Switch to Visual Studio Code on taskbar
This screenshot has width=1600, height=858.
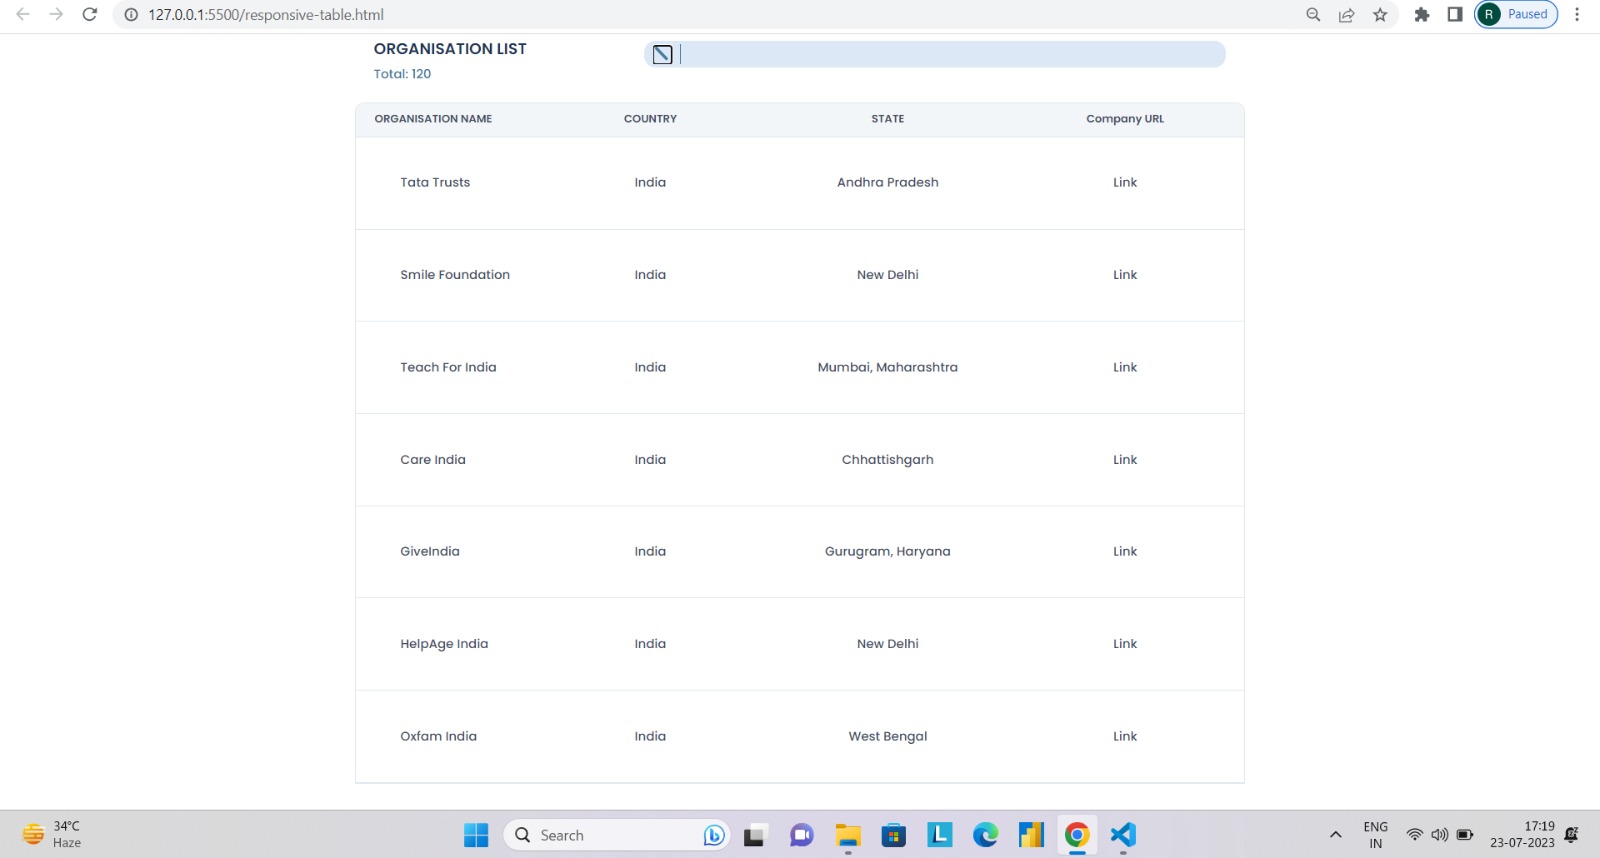click(1123, 835)
